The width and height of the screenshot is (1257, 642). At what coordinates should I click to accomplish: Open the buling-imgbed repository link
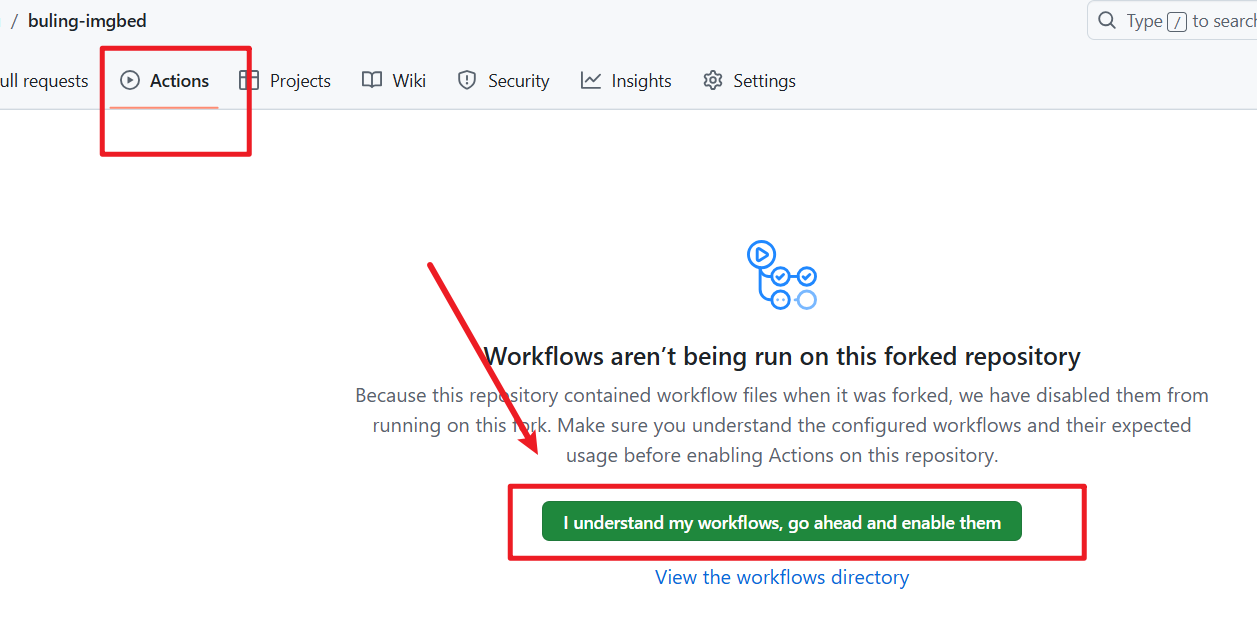(x=87, y=21)
